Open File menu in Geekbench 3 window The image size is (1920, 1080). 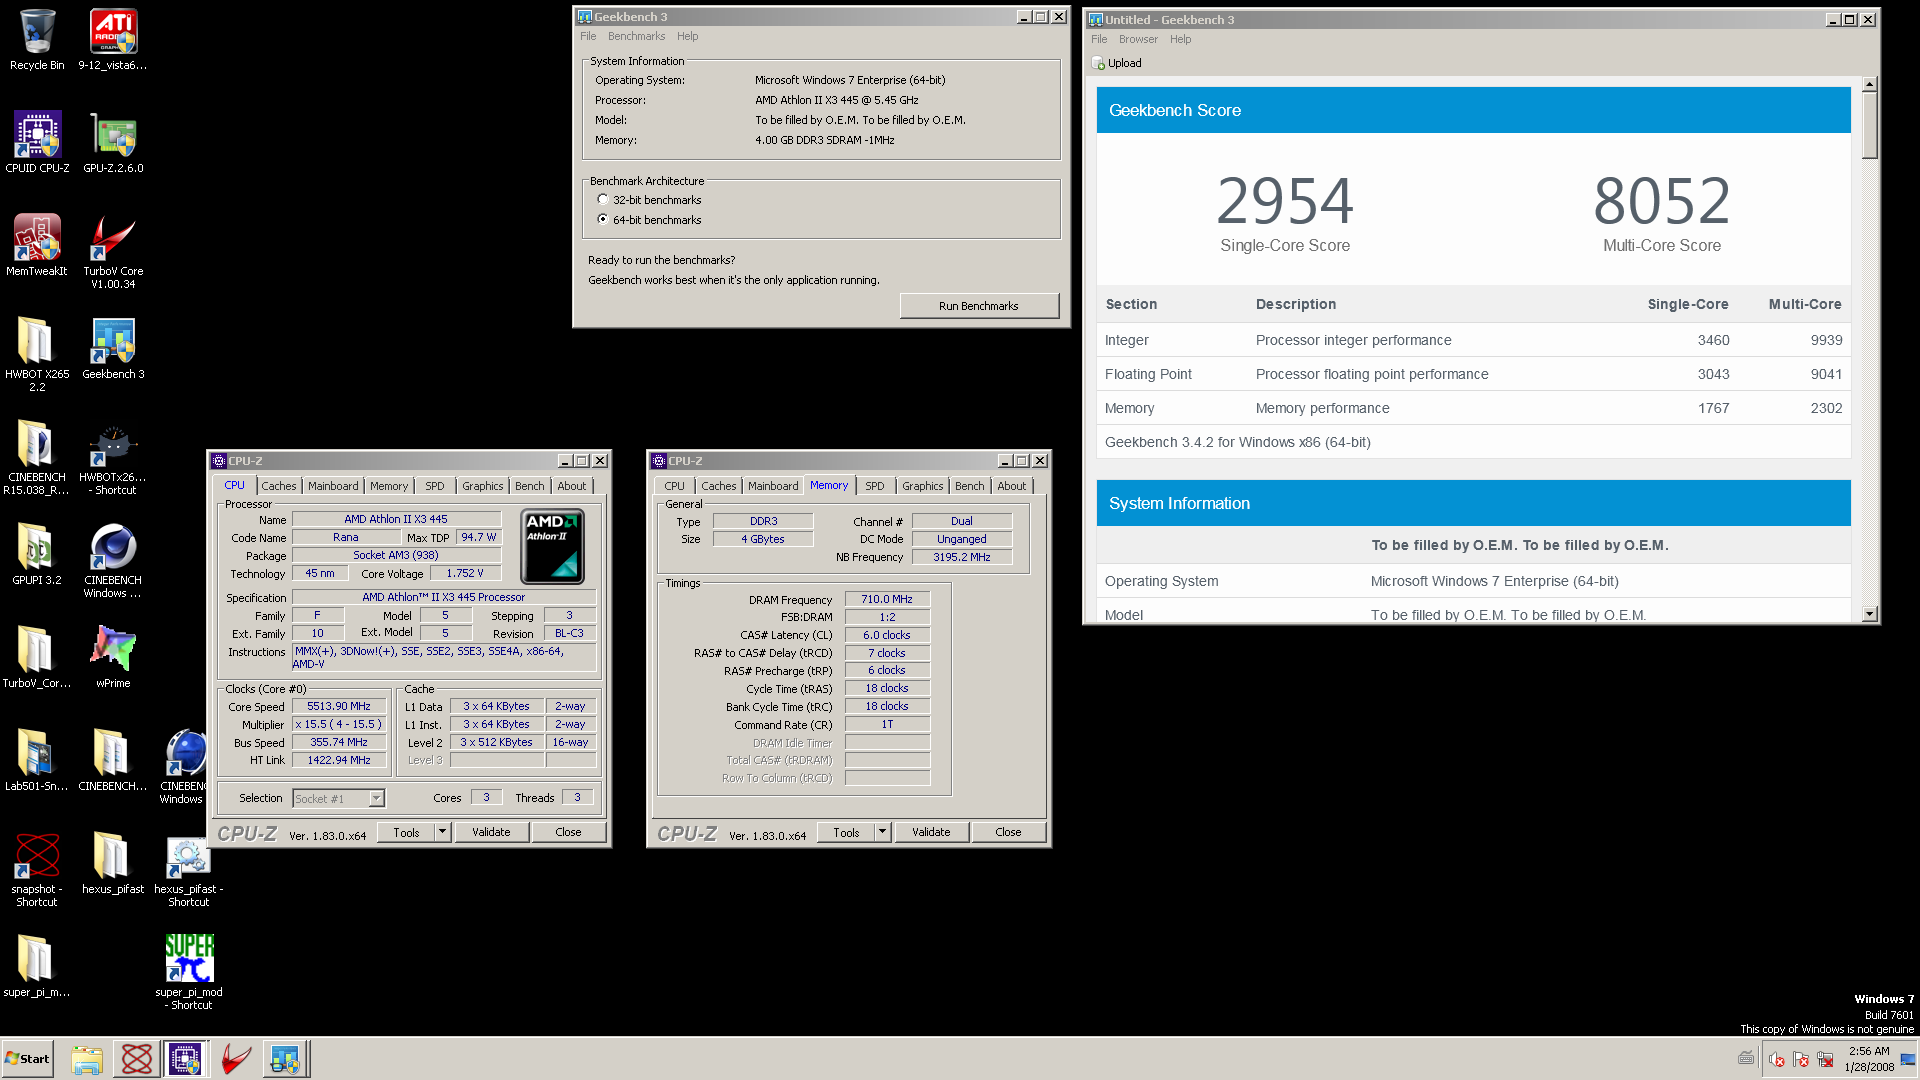click(588, 36)
